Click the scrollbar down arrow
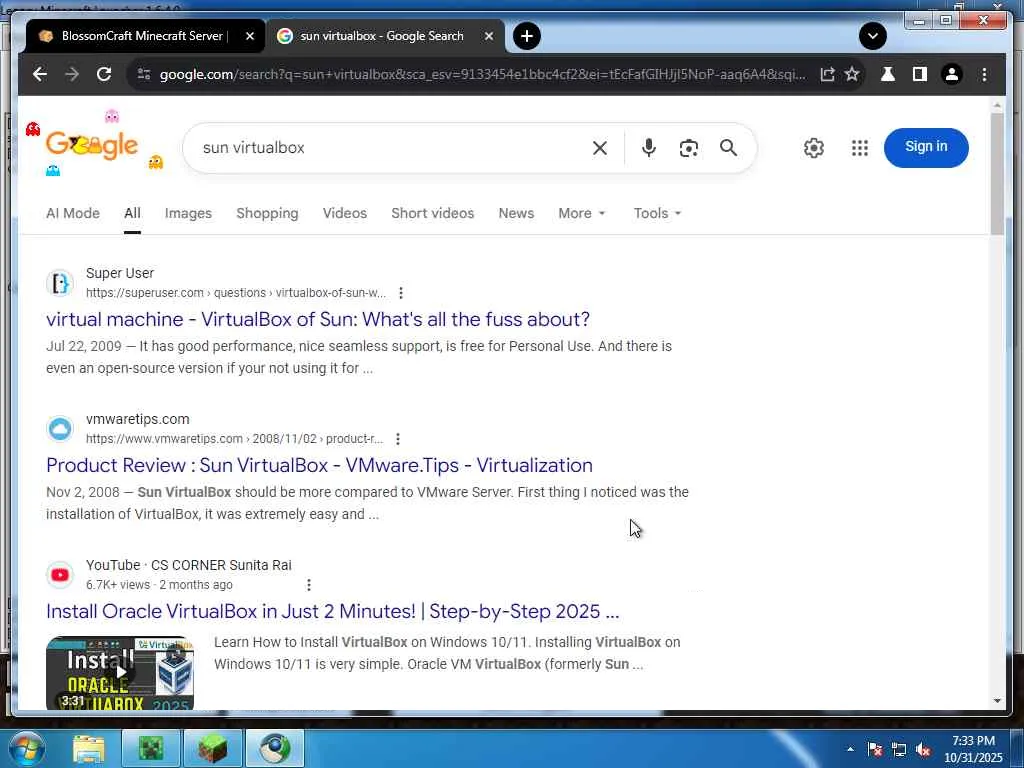1024x768 pixels. click(997, 701)
